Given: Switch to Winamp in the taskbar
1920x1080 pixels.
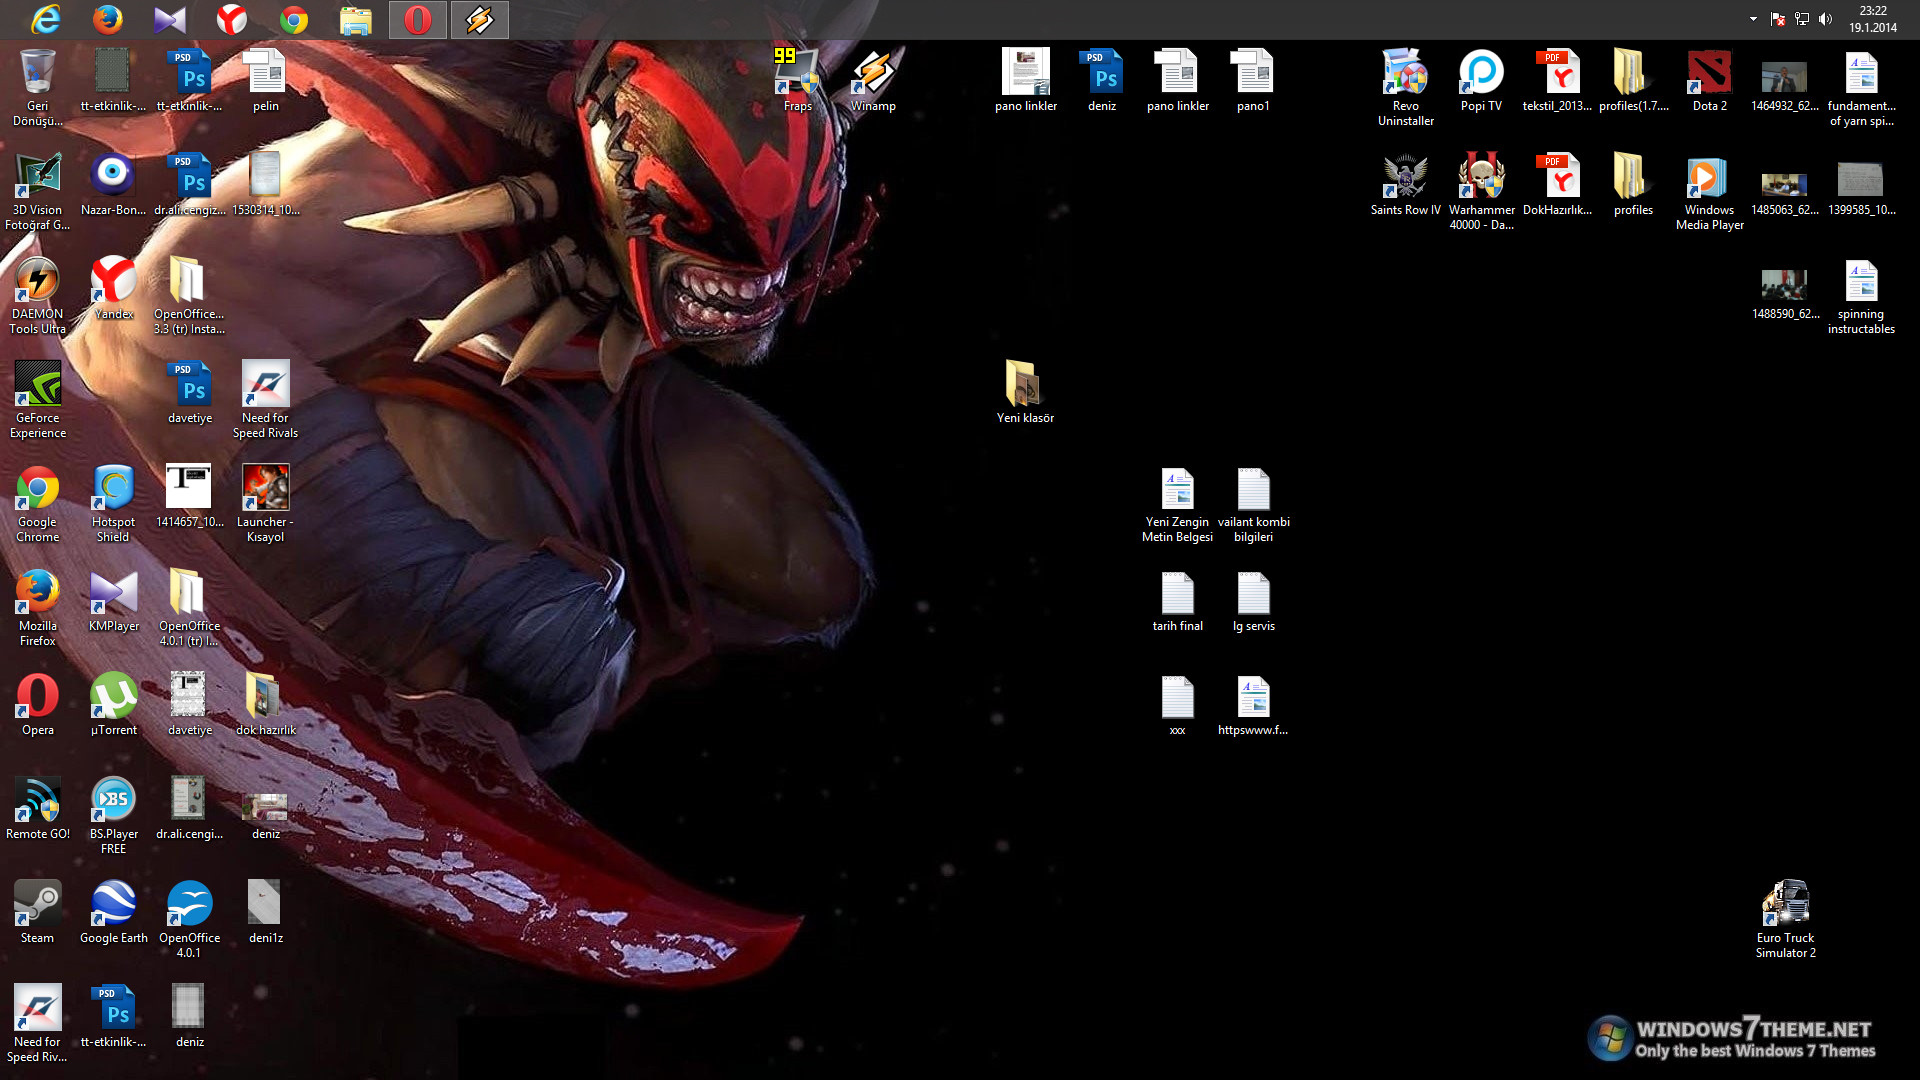Looking at the screenshot, I should coord(480,19).
